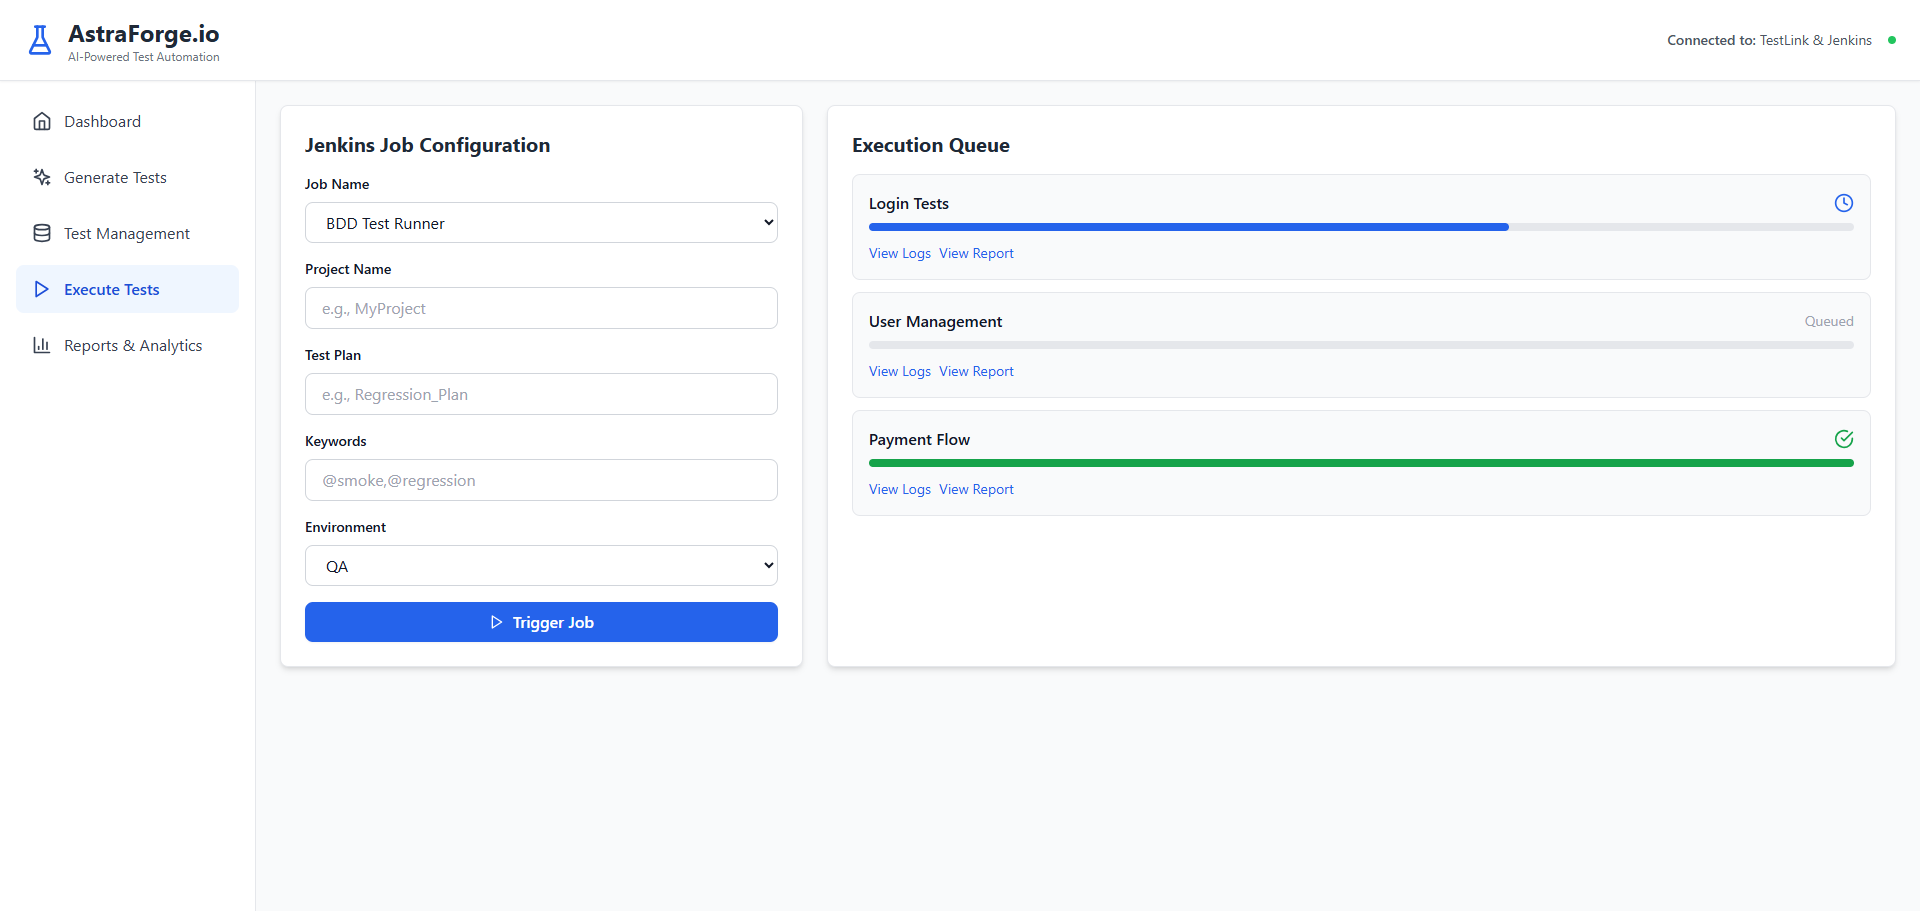View Report for Login Tests
1920x911 pixels.
pos(976,253)
